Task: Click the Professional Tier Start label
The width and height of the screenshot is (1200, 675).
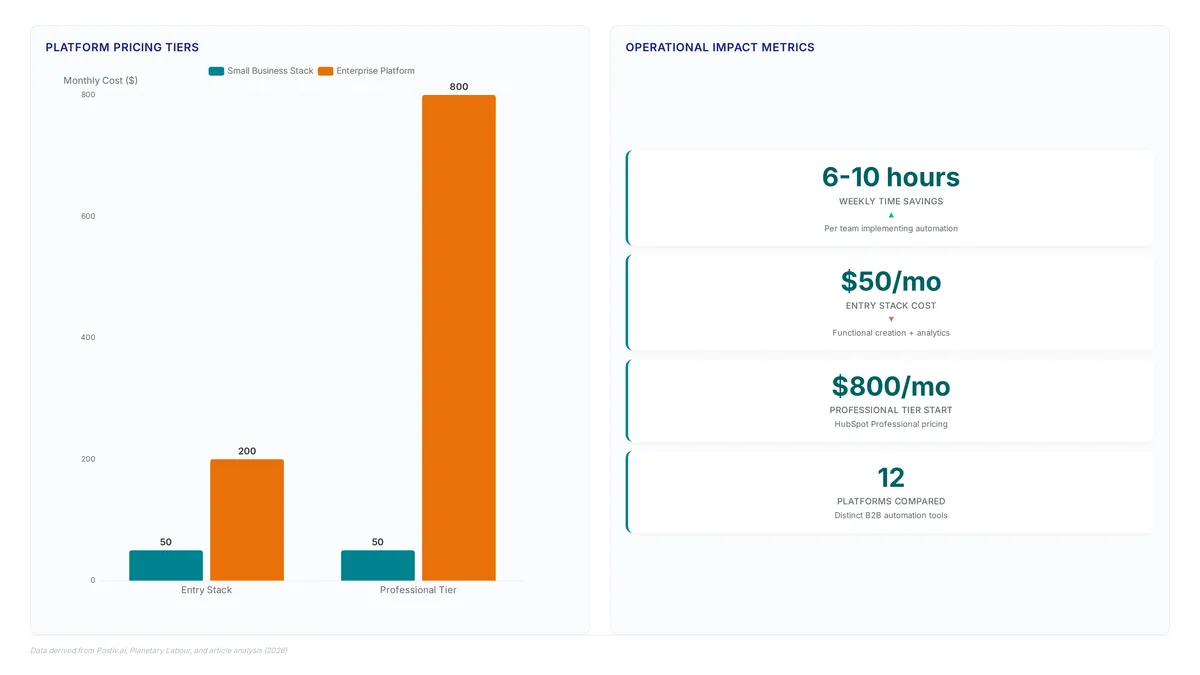Action: click(x=891, y=410)
